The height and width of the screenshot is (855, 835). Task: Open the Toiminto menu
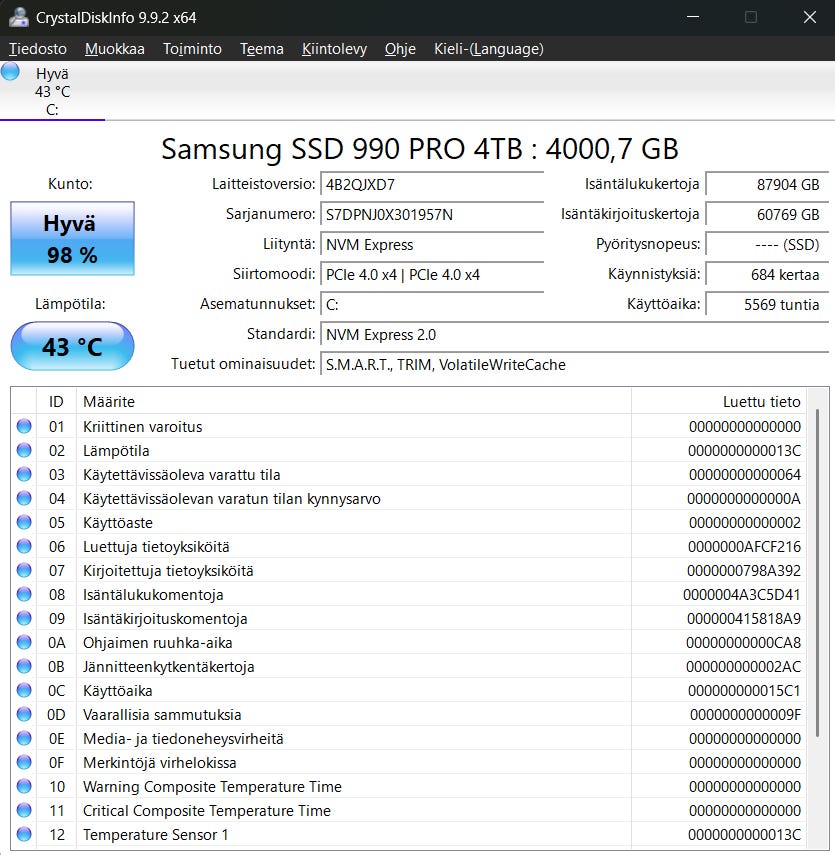tap(193, 49)
